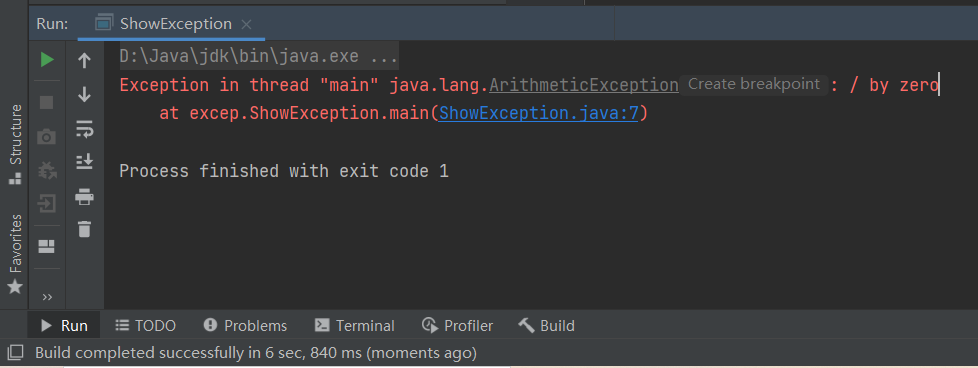Open the Favorites tool window
This screenshot has height=368, width=978.
(x=15, y=253)
